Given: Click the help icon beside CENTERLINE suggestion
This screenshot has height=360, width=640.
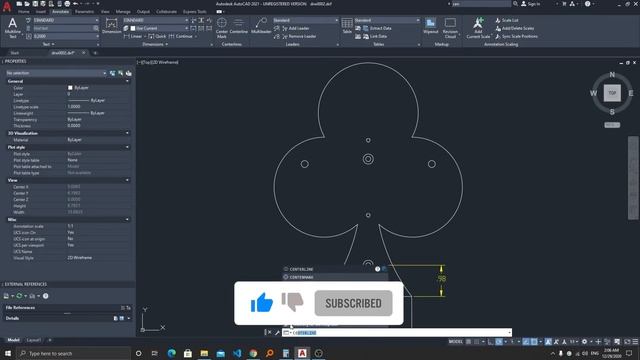Looking at the screenshot, I should pos(378,269).
